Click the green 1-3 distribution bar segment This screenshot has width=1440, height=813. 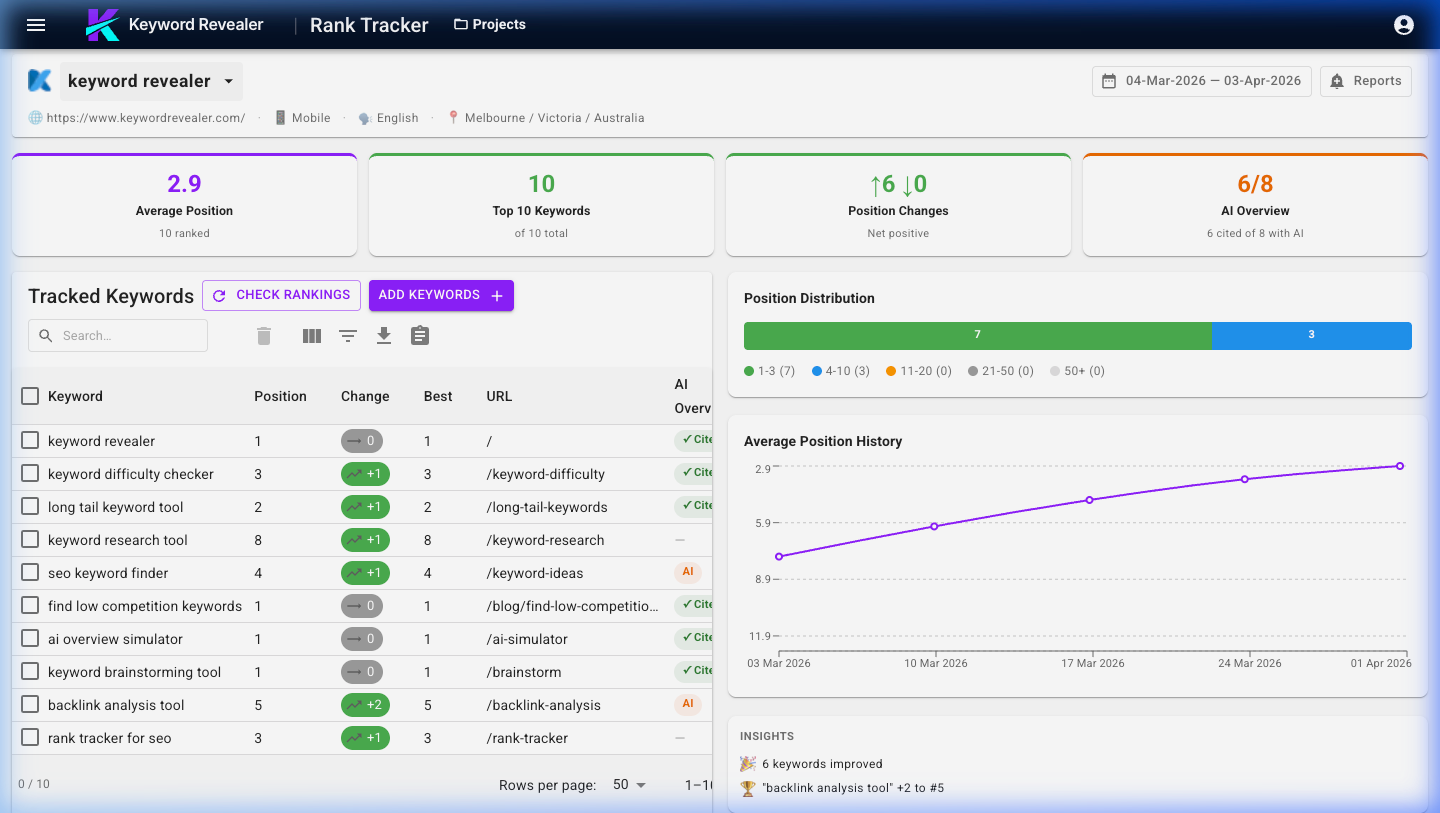pyautogui.click(x=977, y=335)
